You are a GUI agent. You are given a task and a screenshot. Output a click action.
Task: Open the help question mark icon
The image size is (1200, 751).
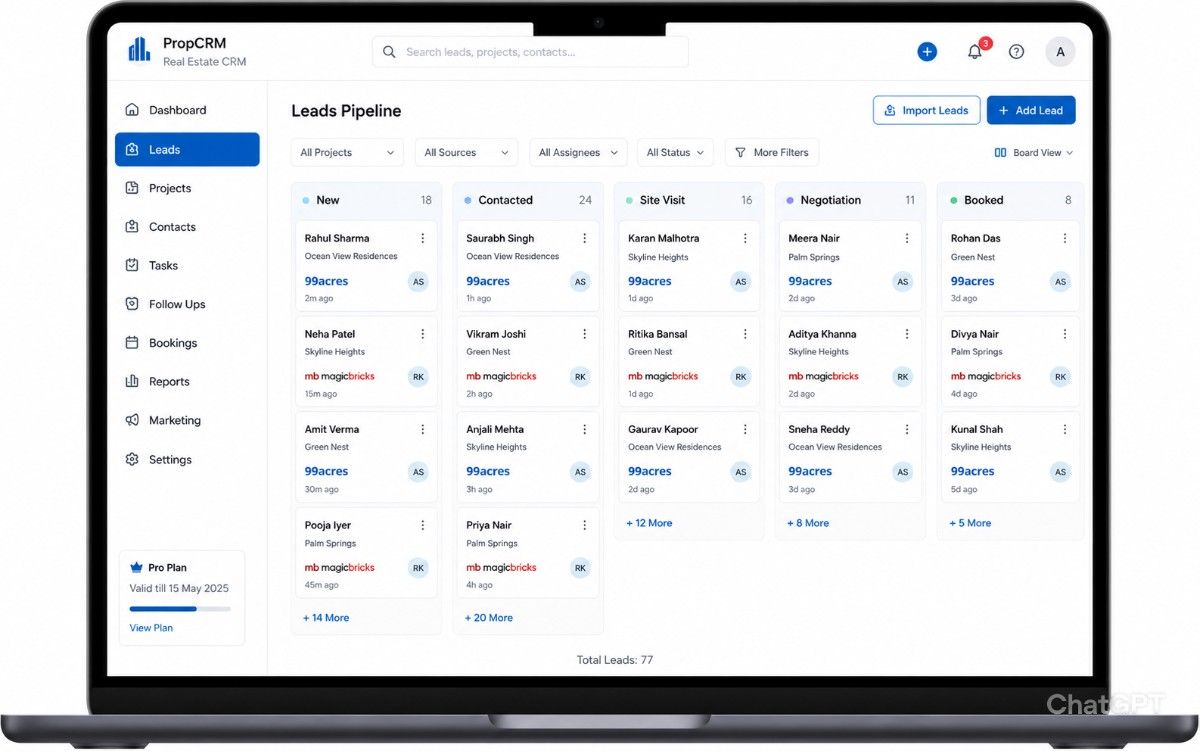1016,52
